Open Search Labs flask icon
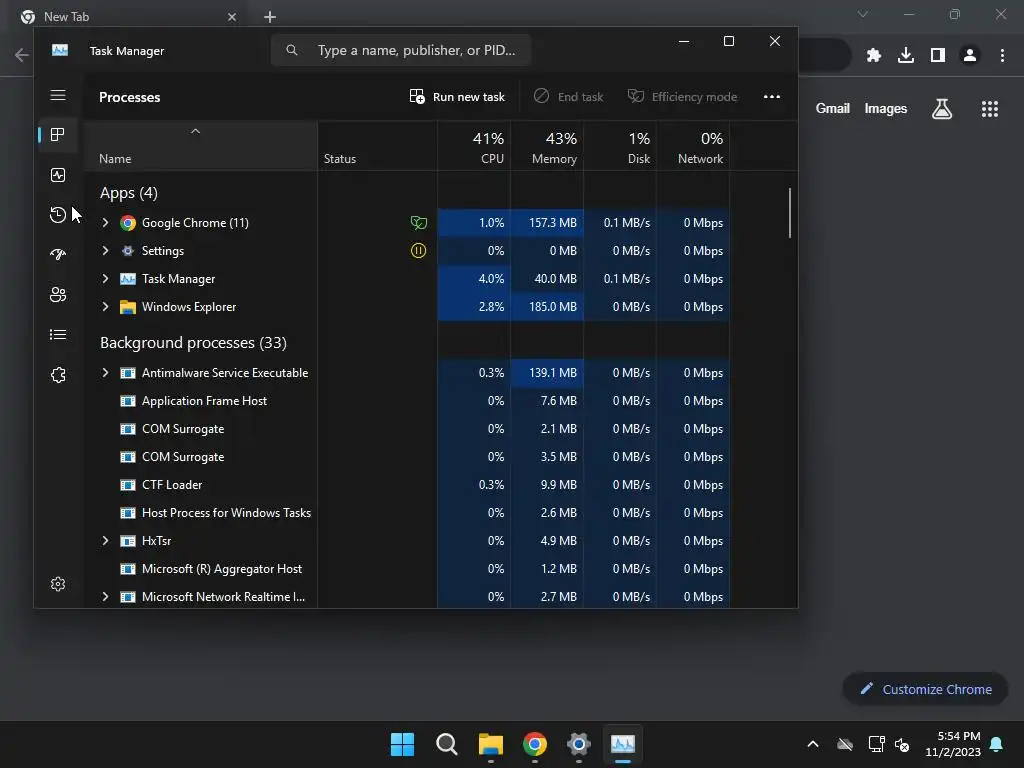The width and height of the screenshot is (1024, 768). point(941,109)
